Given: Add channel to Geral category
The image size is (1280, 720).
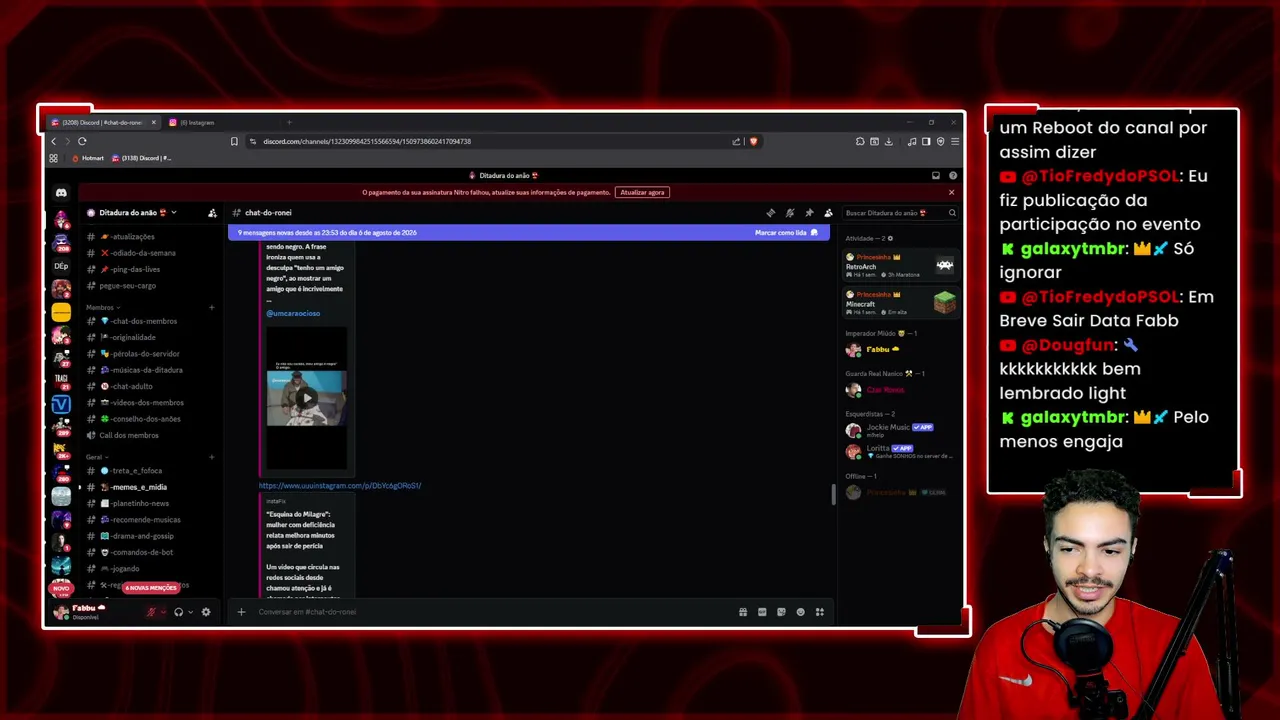Looking at the screenshot, I should (211, 457).
